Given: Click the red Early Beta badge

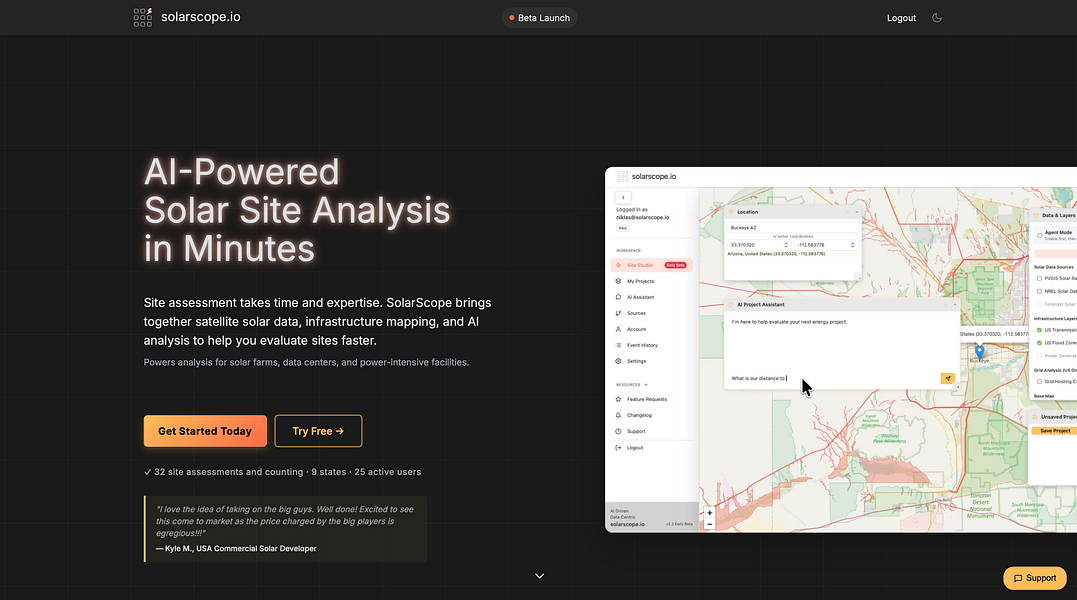Looking at the screenshot, I should (x=675, y=265).
